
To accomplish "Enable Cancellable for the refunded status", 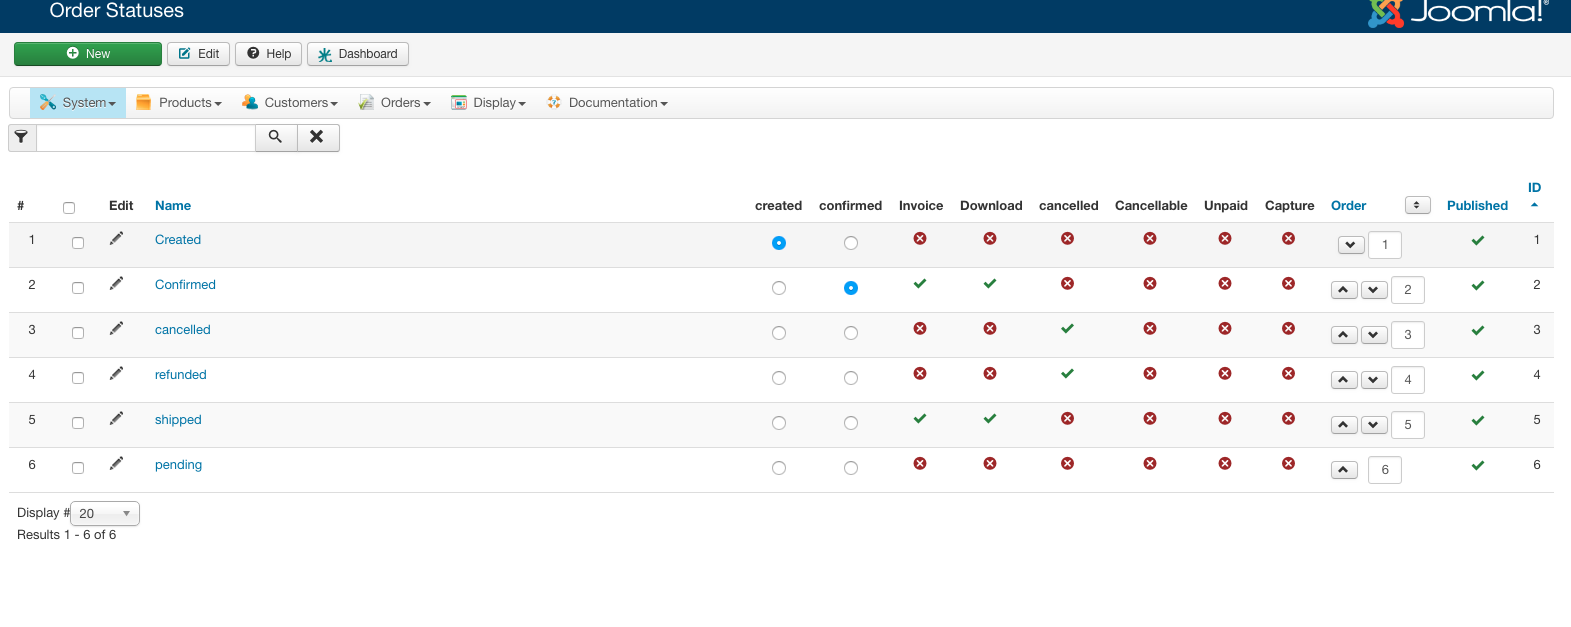I will coord(1150,374).
